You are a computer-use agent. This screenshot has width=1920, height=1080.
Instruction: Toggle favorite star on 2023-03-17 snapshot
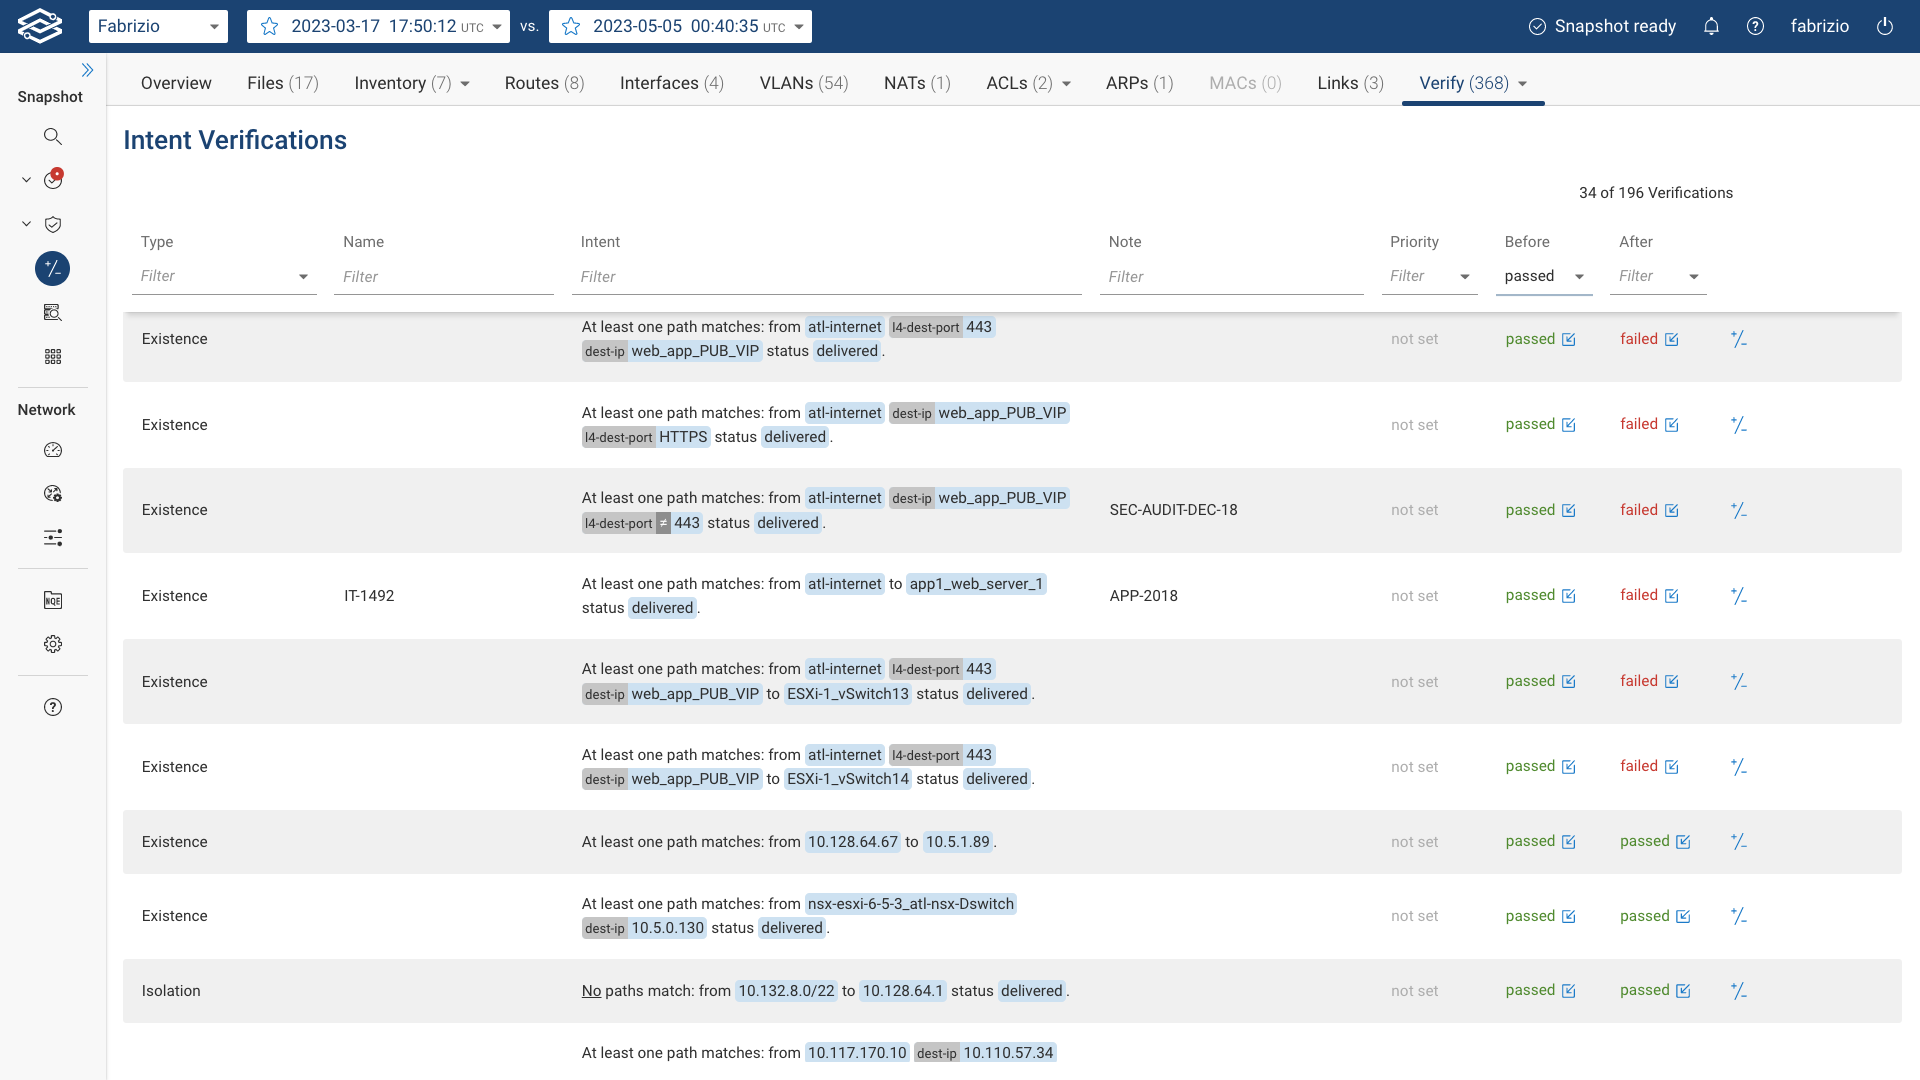point(269,27)
